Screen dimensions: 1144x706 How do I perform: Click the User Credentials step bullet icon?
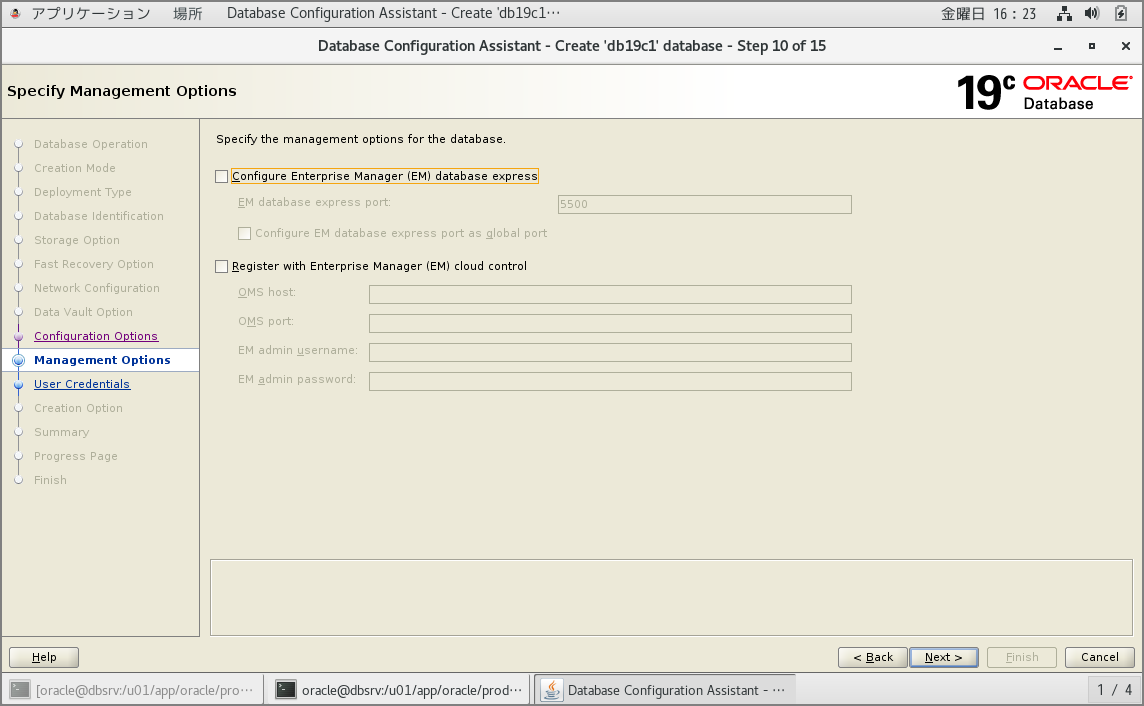[x=18, y=384]
